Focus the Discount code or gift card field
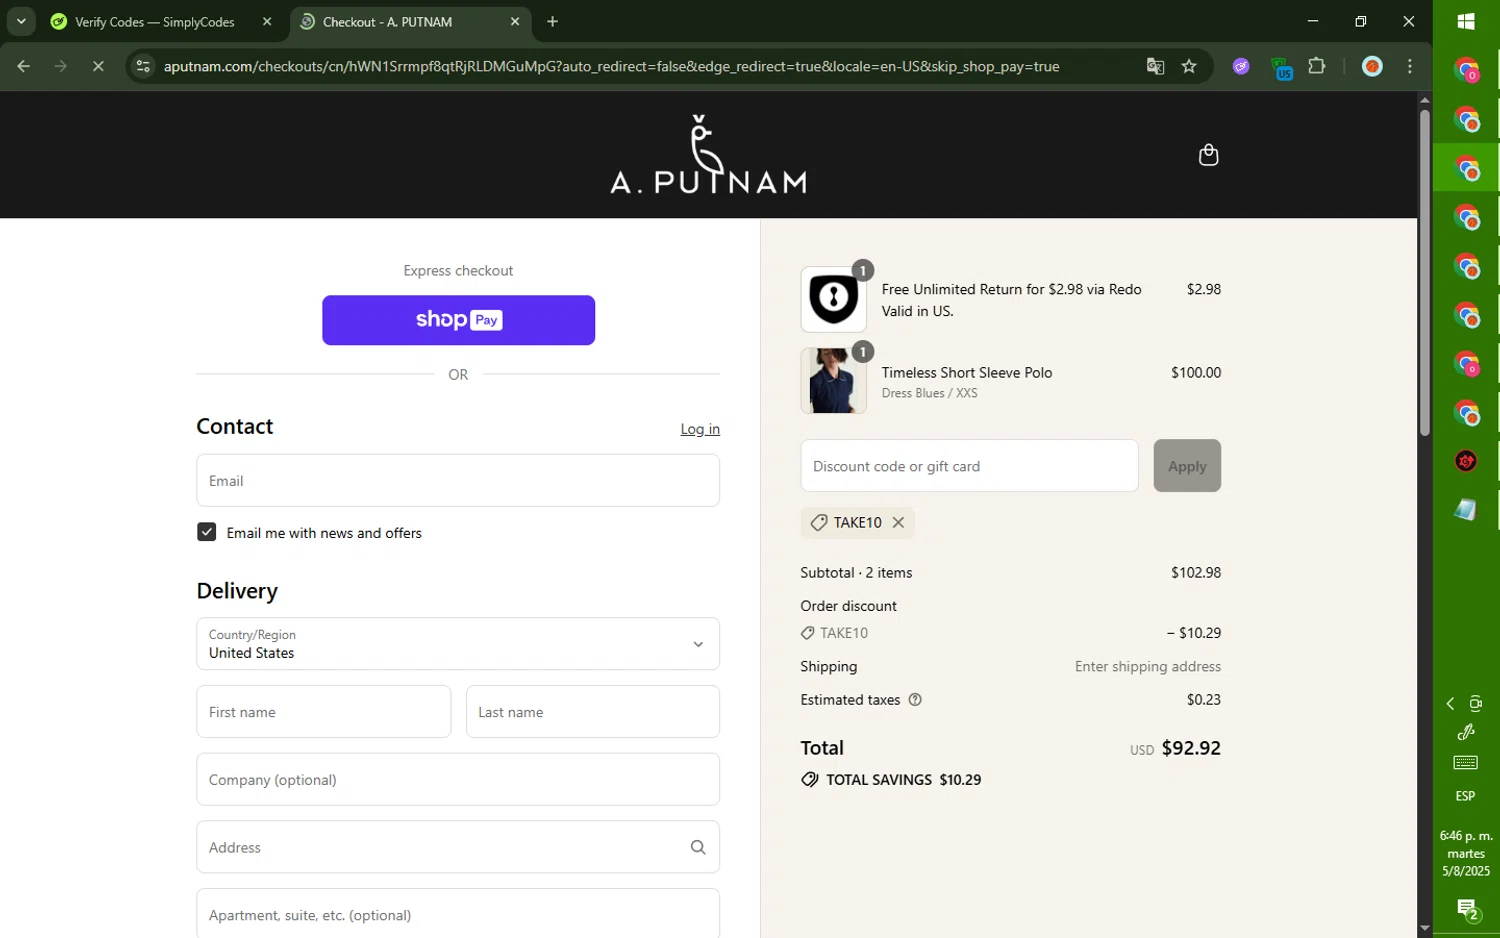 (969, 466)
